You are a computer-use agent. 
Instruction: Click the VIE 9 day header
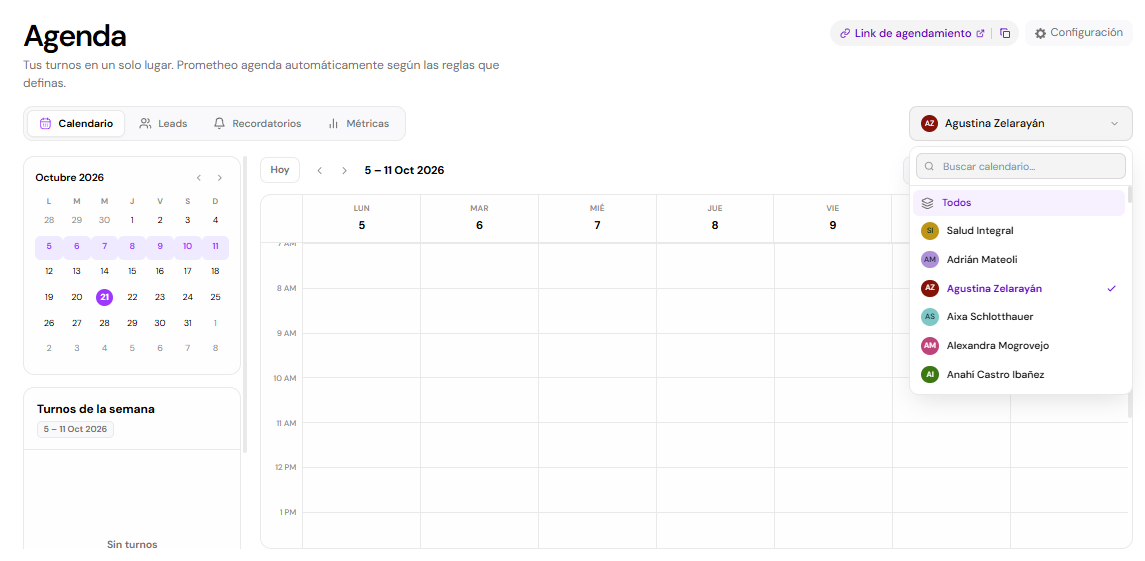[x=832, y=218]
